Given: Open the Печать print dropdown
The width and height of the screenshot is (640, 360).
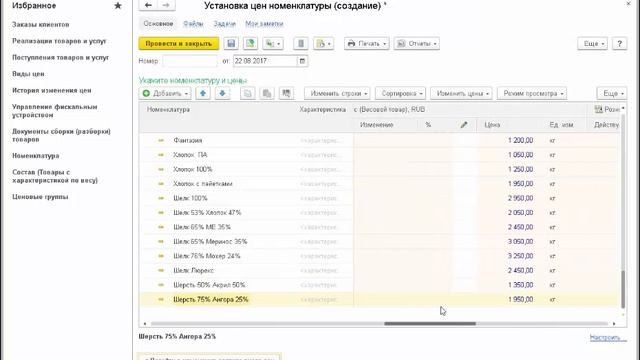Looking at the screenshot, I should pos(367,43).
